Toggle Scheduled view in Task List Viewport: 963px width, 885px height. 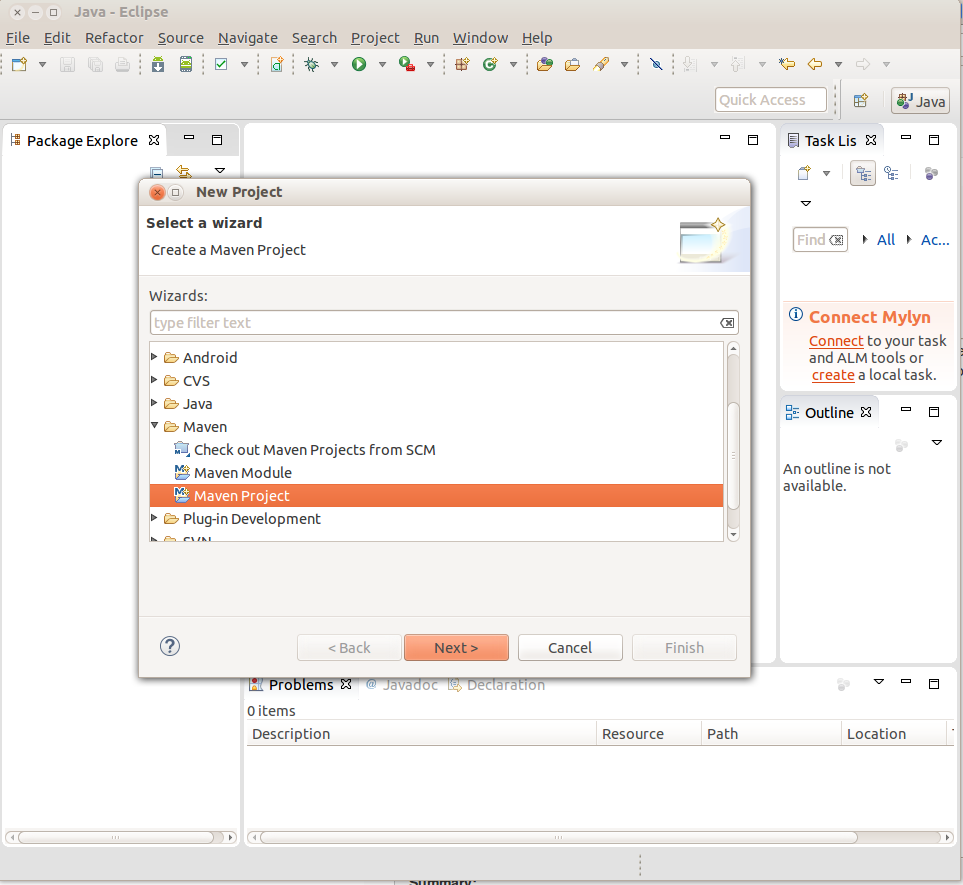tap(892, 173)
